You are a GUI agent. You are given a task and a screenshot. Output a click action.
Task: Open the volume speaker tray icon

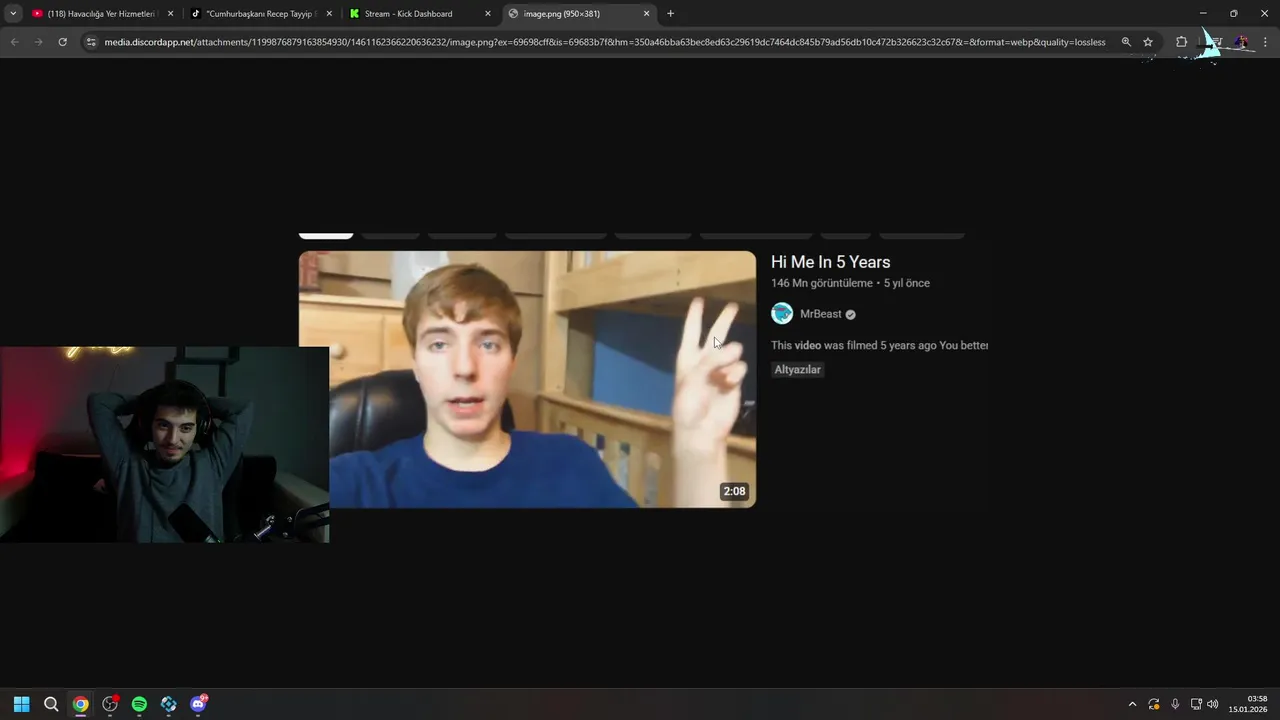point(1213,704)
